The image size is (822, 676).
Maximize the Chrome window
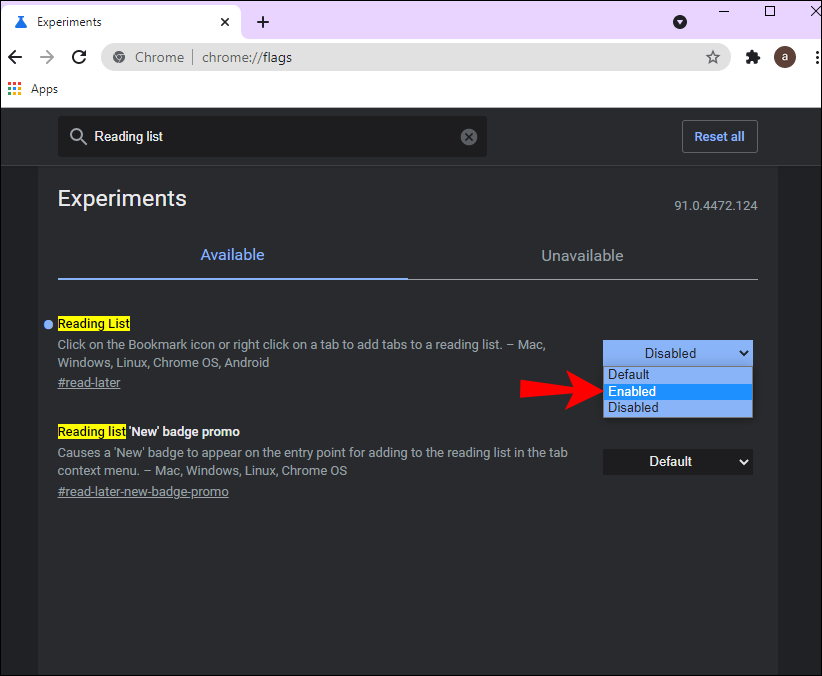tap(770, 11)
